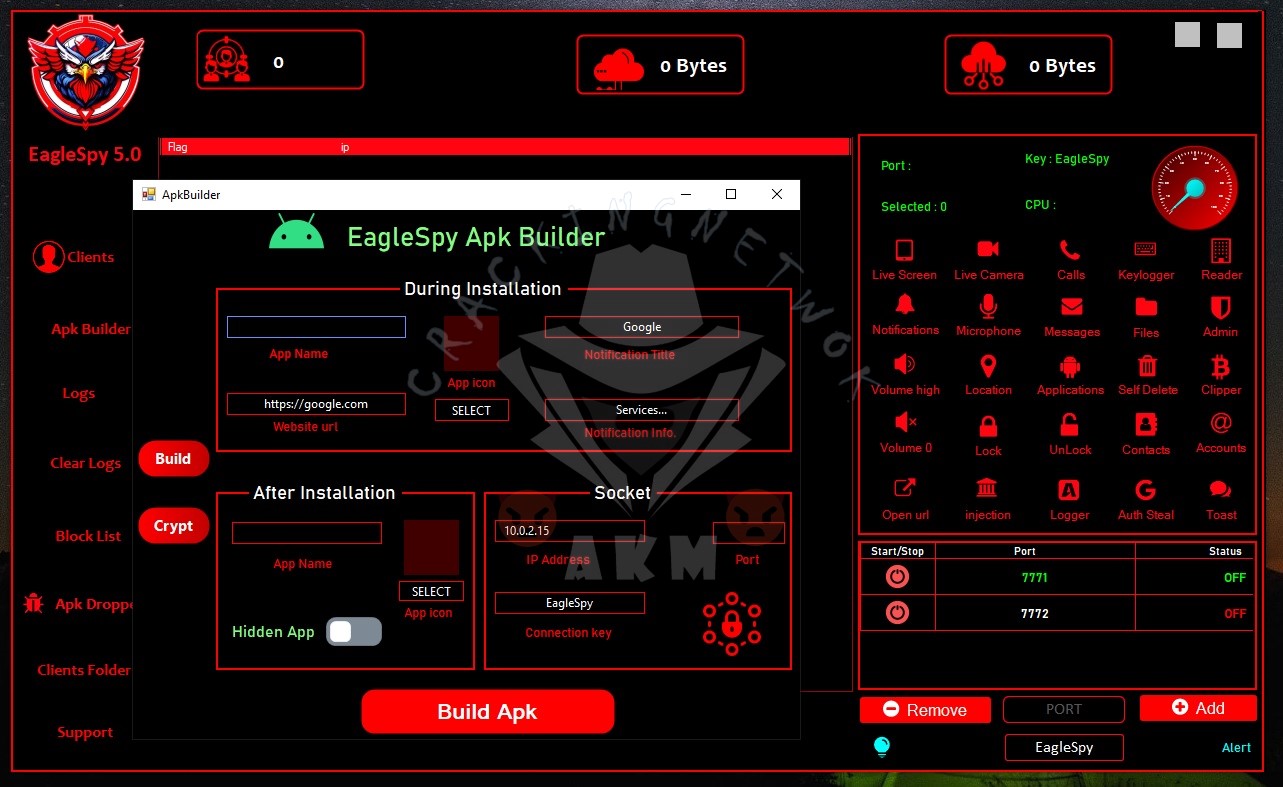Click the Live Camera icon
The width and height of the screenshot is (1283, 787).
click(x=988, y=250)
